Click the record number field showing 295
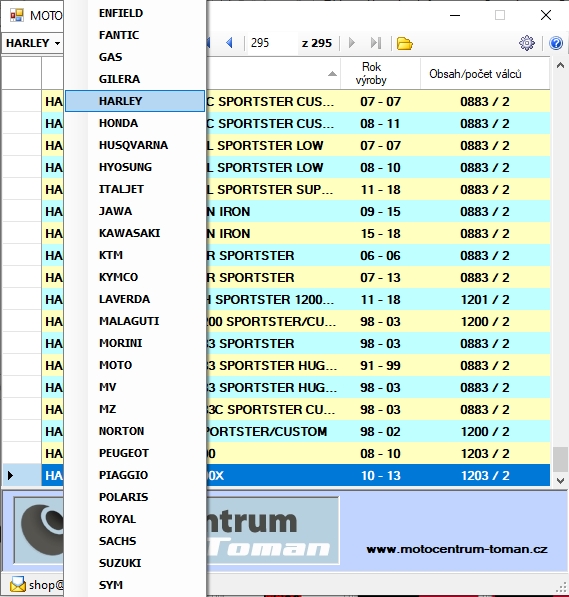569x597 pixels. point(272,43)
